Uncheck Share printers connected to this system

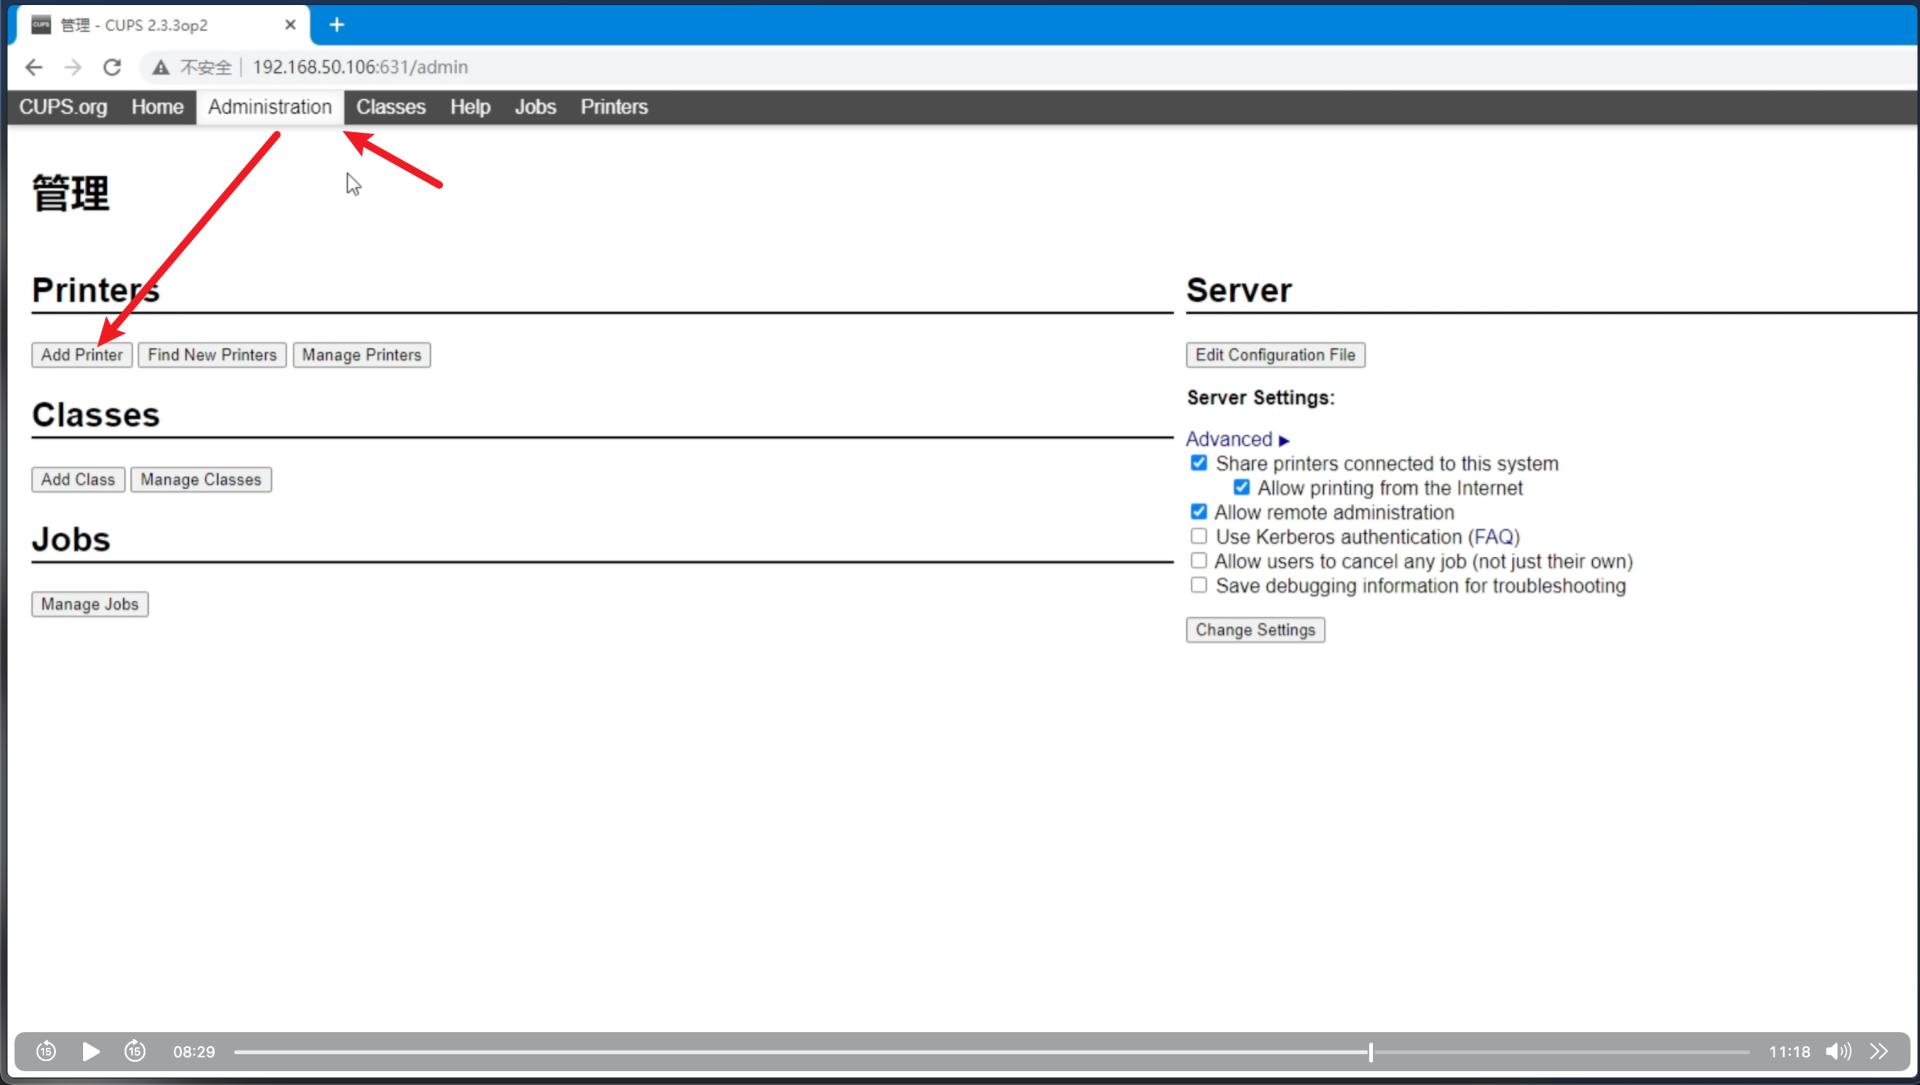1199,463
